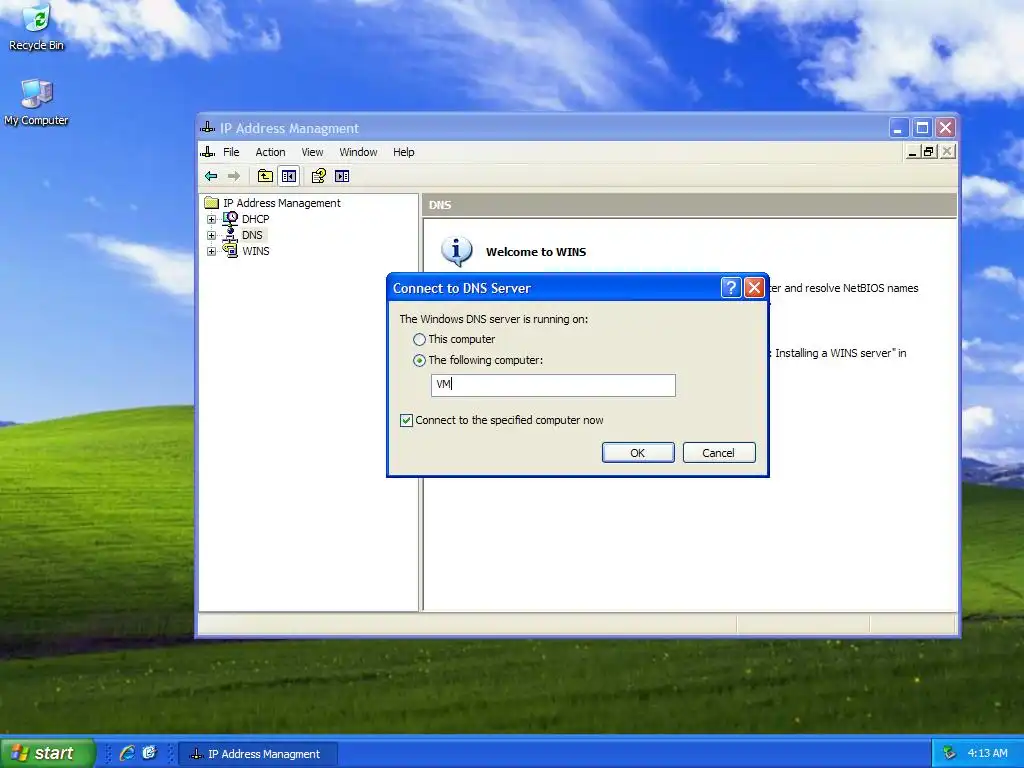Click the system tray network icon
This screenshot has width=1024, height=768.
(x=949, y=753)
